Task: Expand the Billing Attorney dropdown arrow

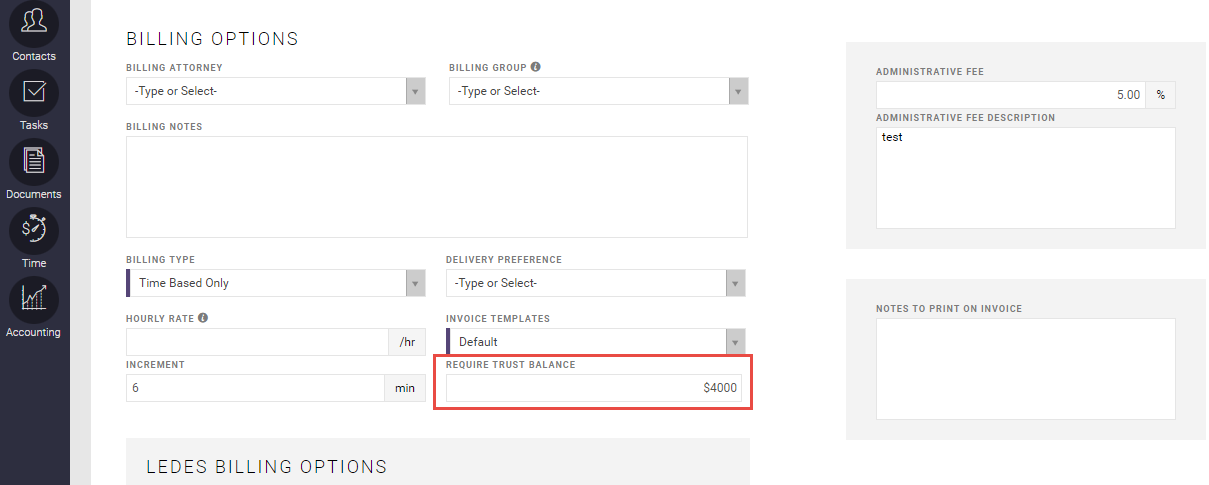Action: click(x=416, y=91)
